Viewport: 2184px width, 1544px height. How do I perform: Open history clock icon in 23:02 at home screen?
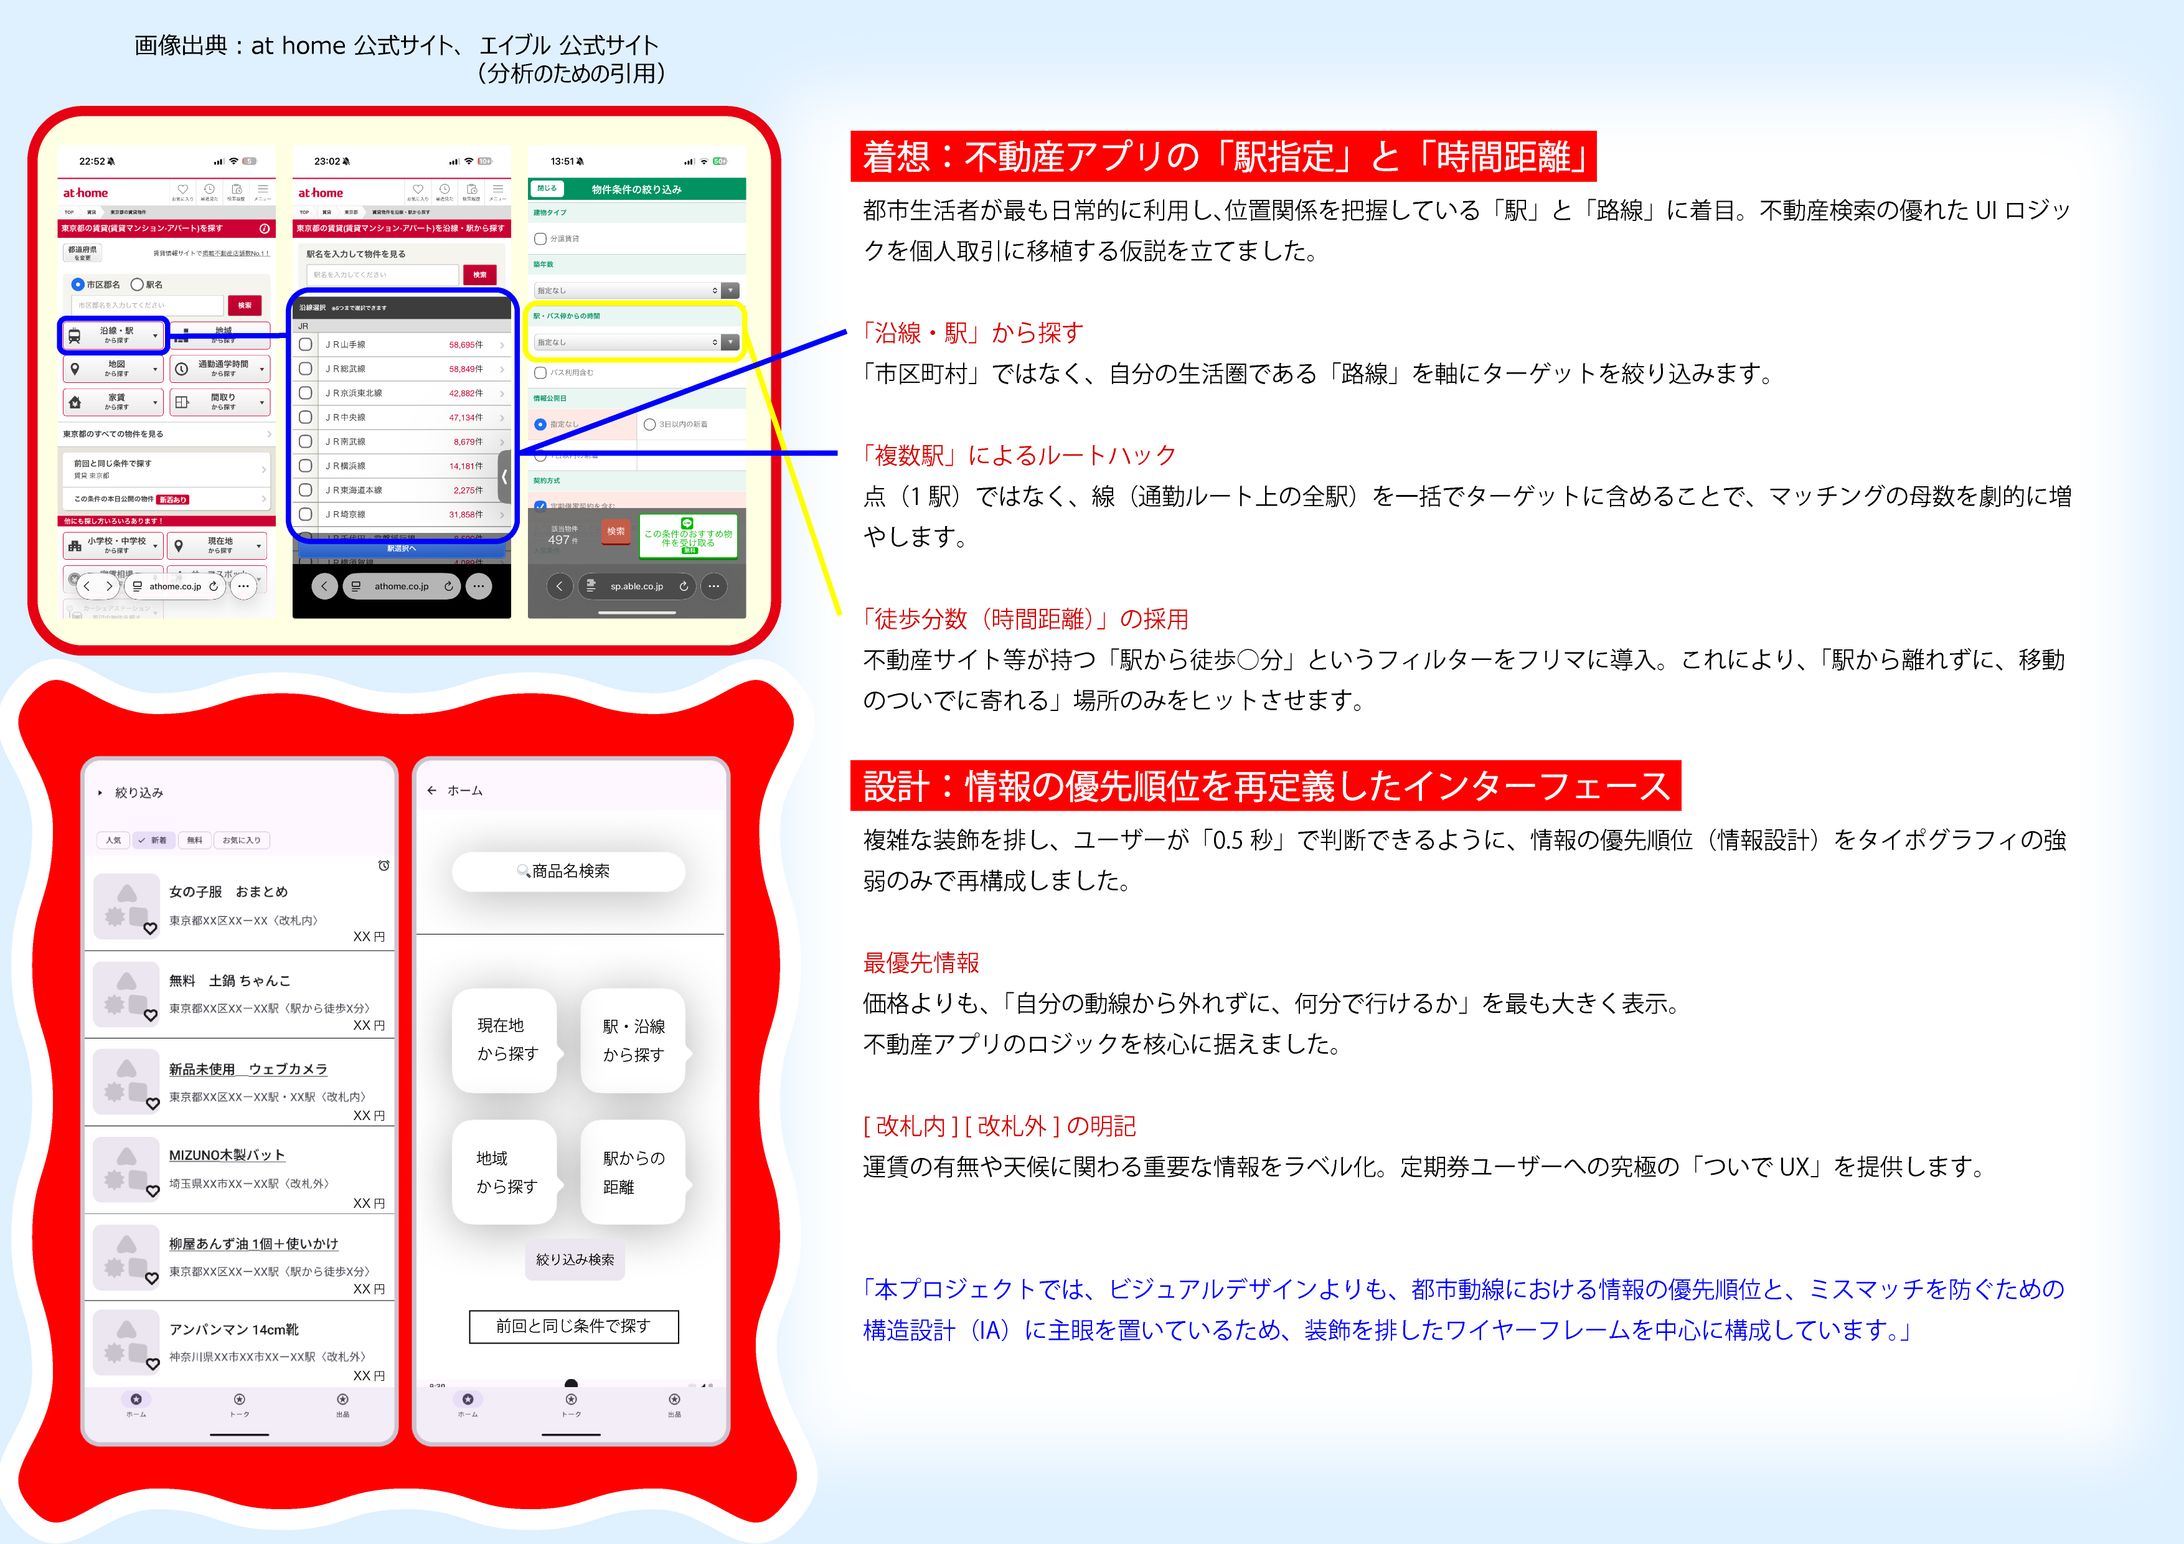[445, 190]
